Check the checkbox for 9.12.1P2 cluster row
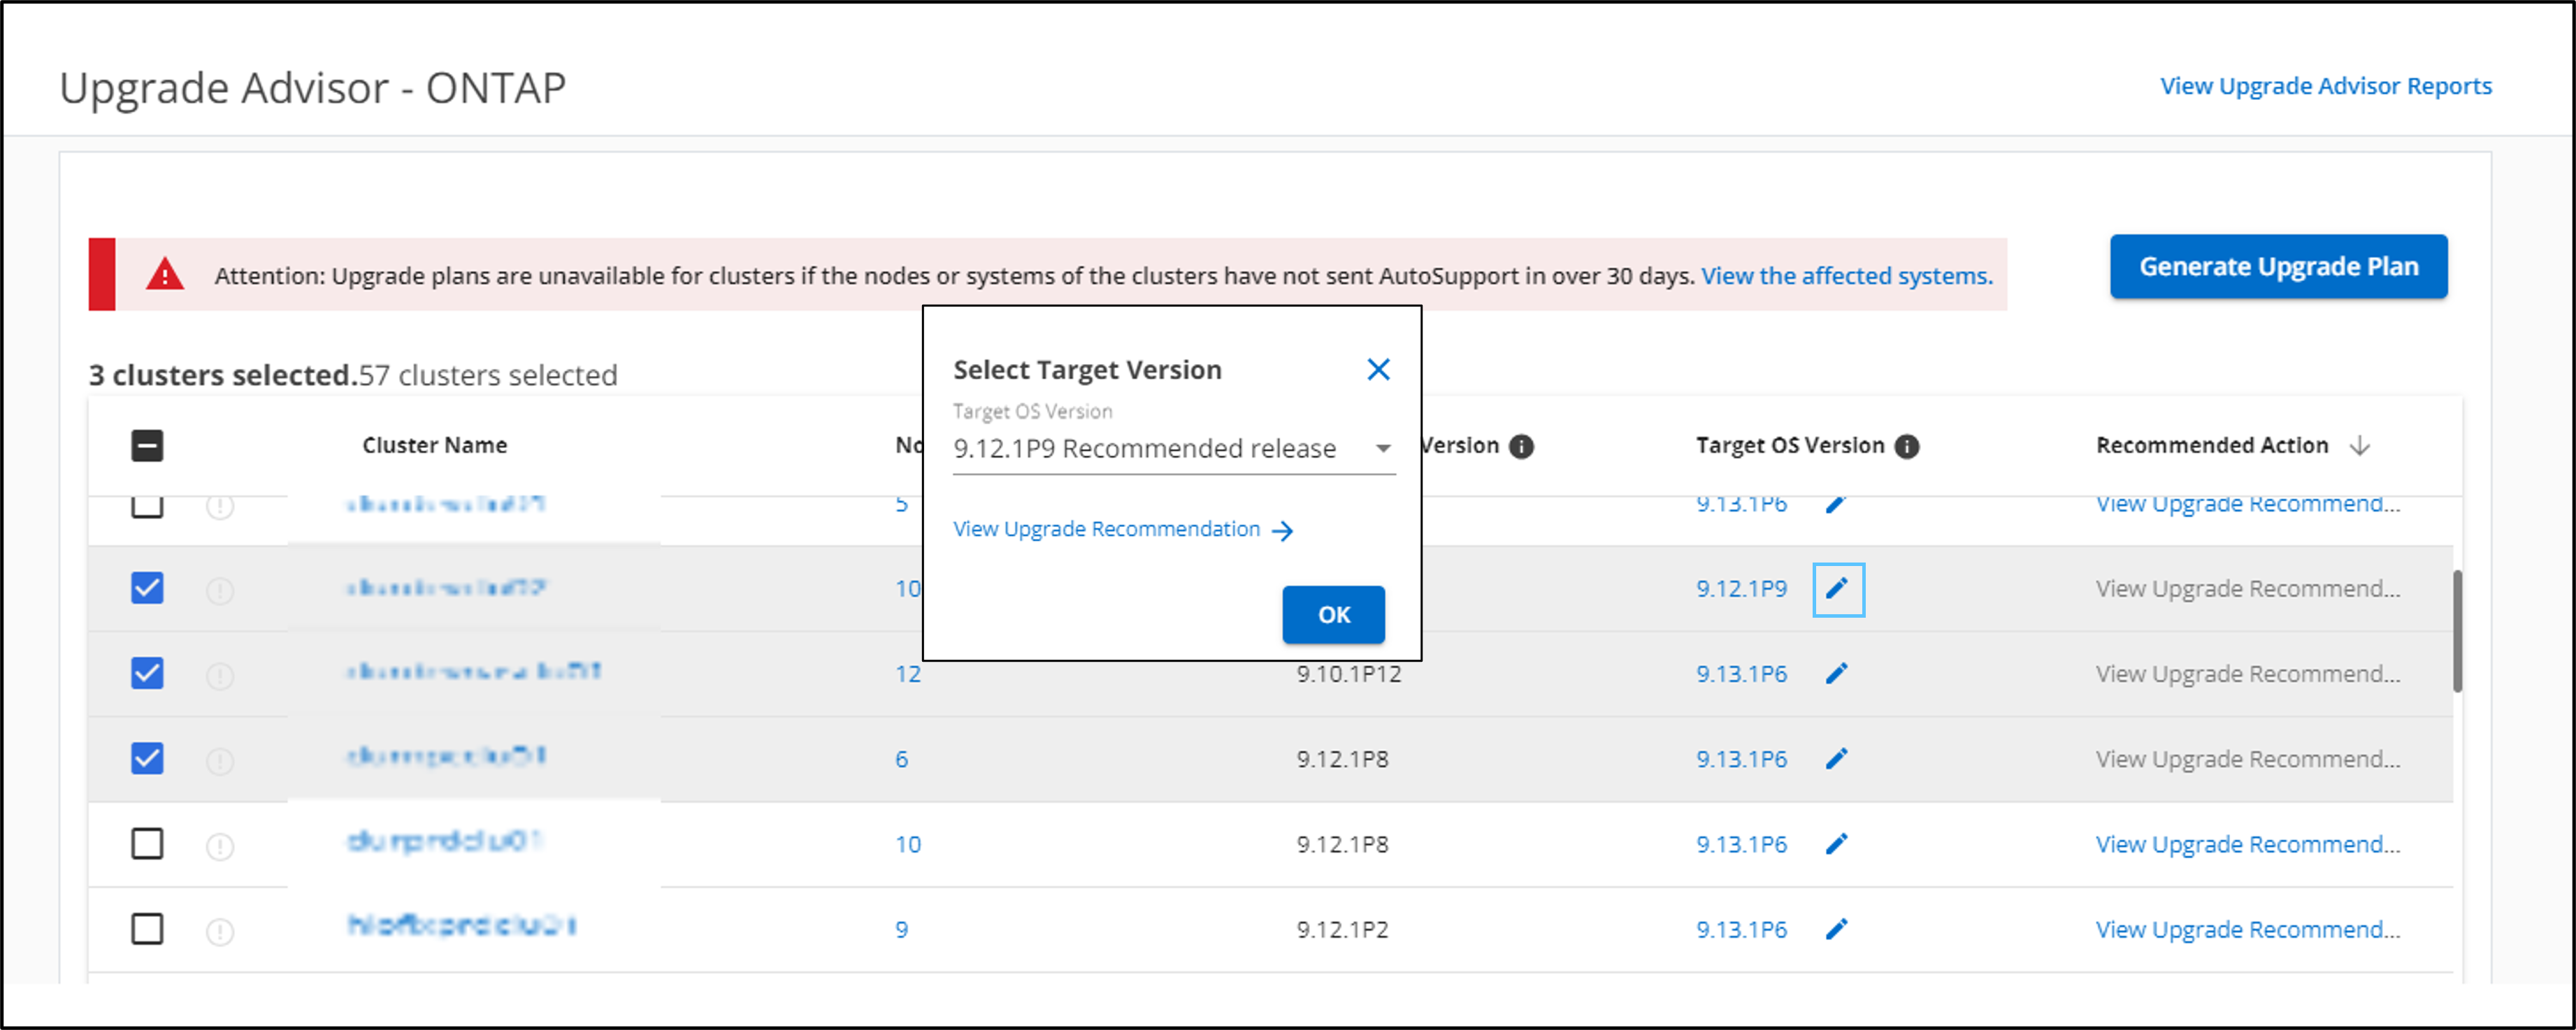The width and height of the screenshot is (2576, 1030). 147,929
